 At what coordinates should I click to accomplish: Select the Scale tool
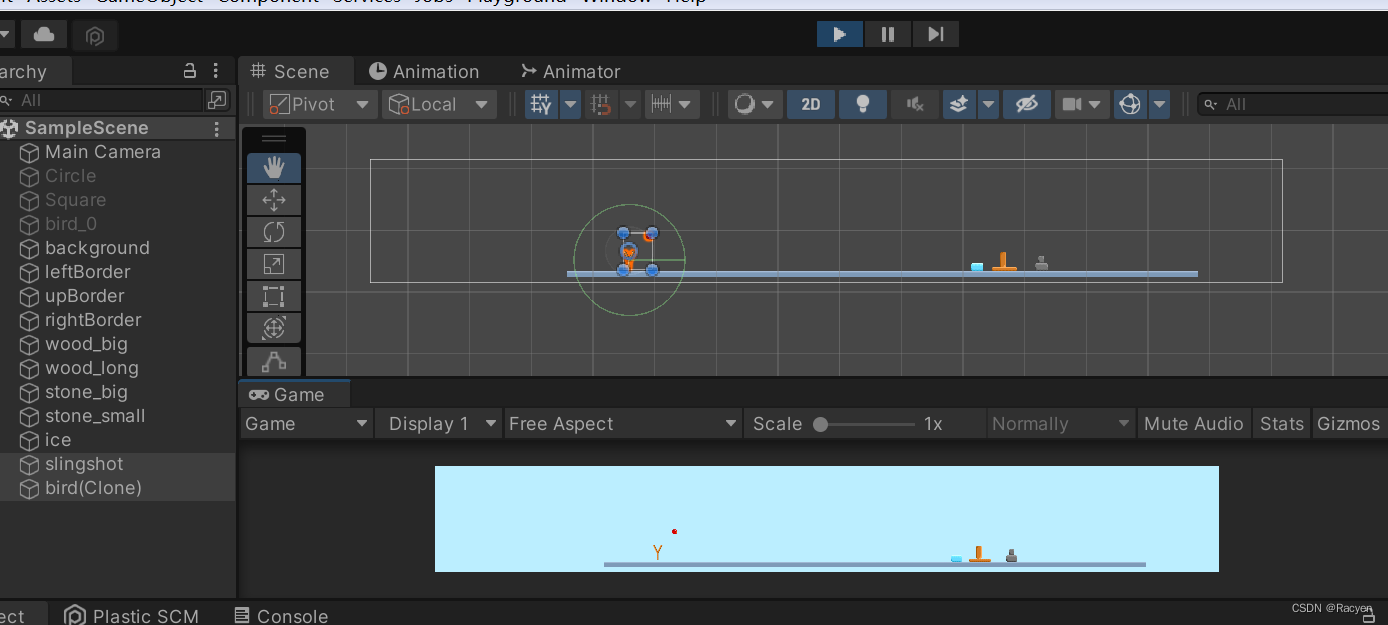(273, 263)
